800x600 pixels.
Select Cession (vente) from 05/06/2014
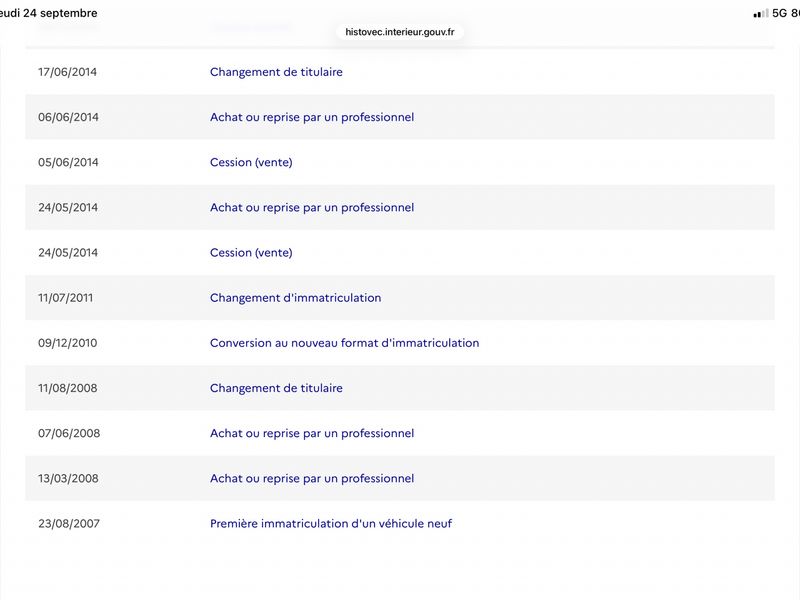pos(251,162)
